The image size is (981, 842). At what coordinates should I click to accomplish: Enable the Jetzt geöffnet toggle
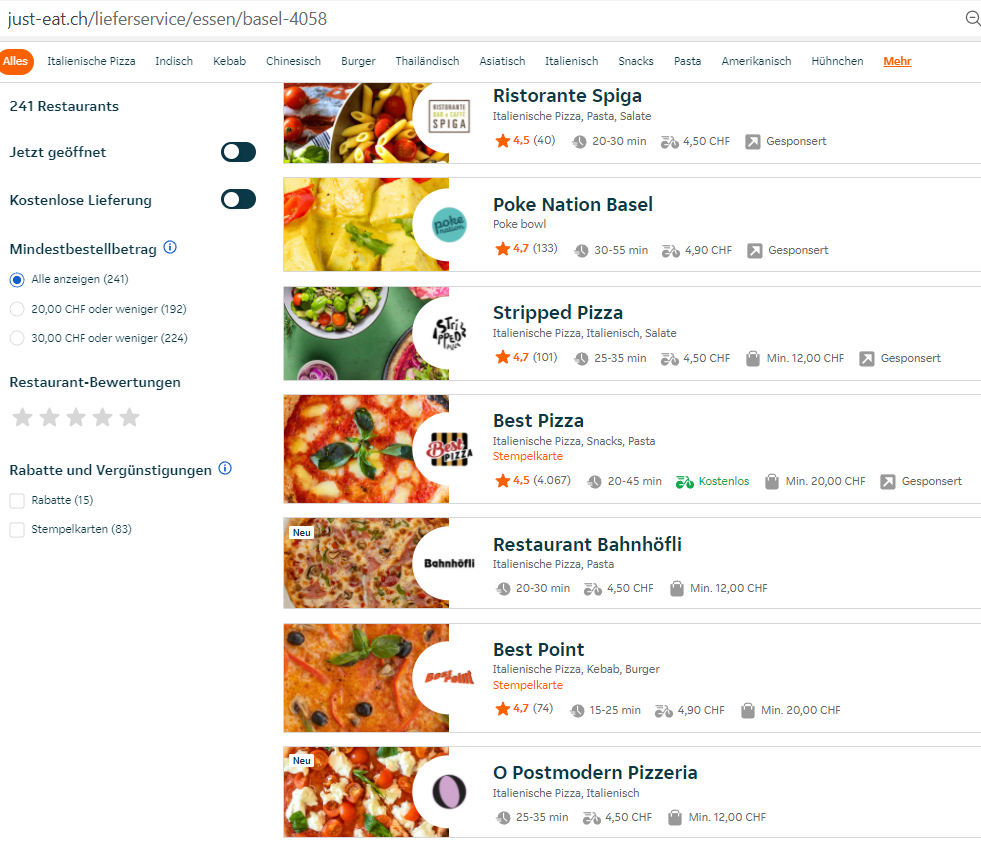point(238,152)
